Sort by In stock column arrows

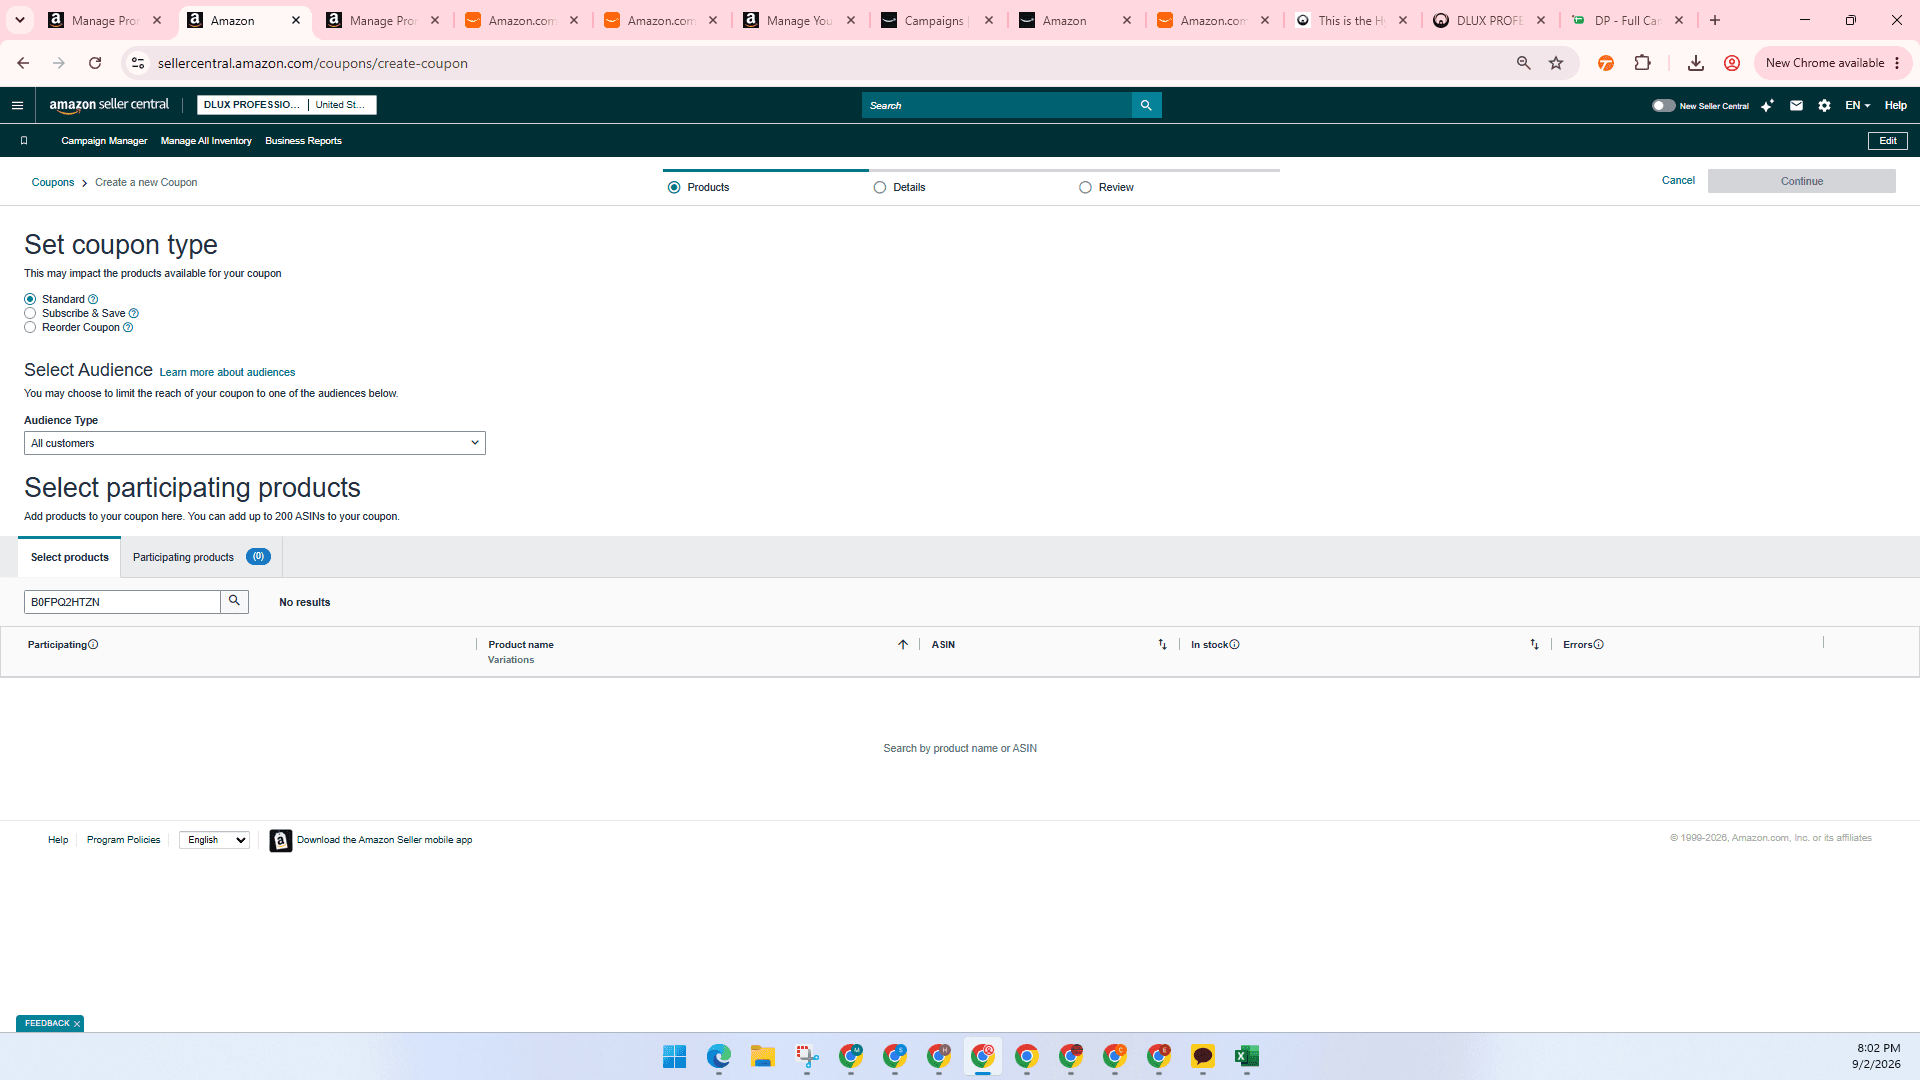(x=1534, y=644)
